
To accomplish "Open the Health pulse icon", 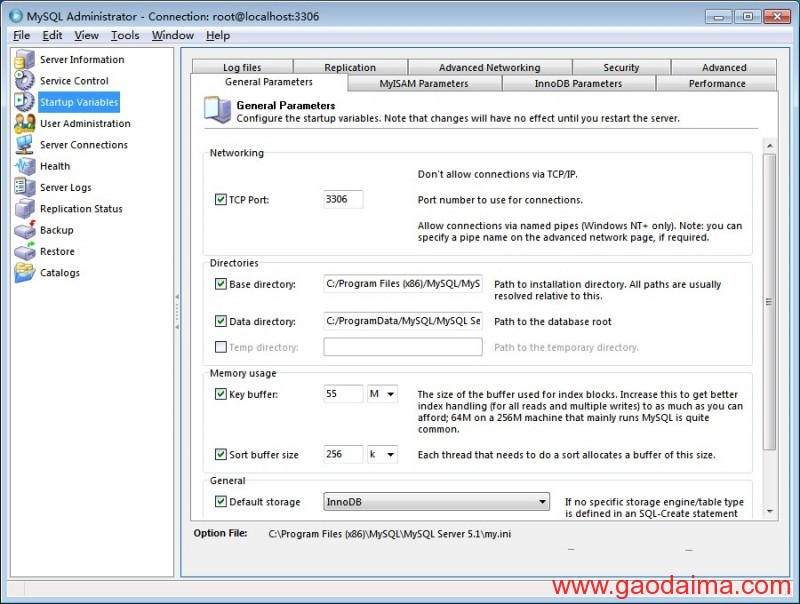I will 24,166.
